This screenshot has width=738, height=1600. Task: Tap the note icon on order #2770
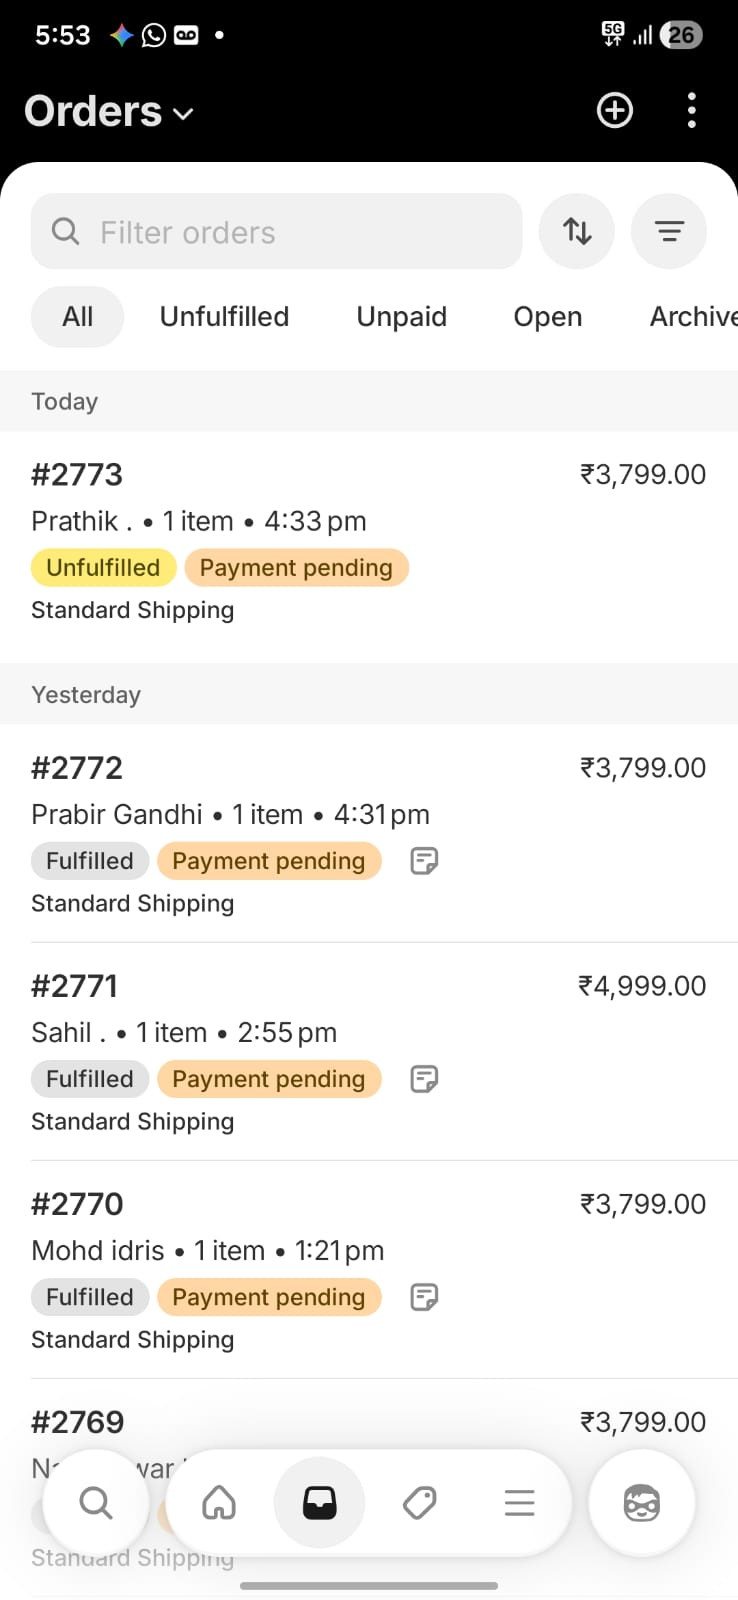tap(425, 1297)
